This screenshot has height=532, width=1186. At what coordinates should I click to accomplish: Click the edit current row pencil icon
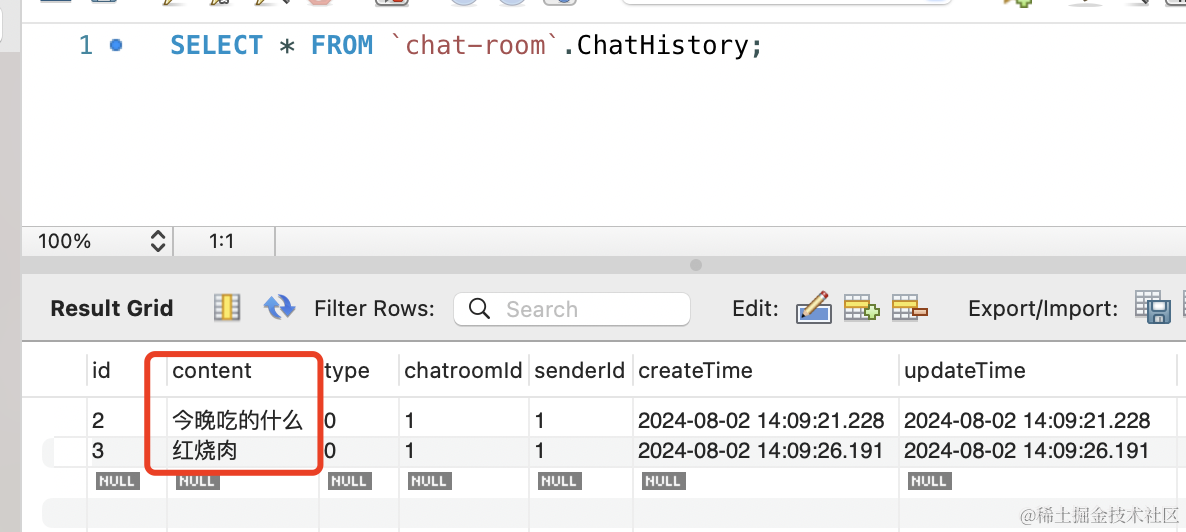(x=813, y=308)
